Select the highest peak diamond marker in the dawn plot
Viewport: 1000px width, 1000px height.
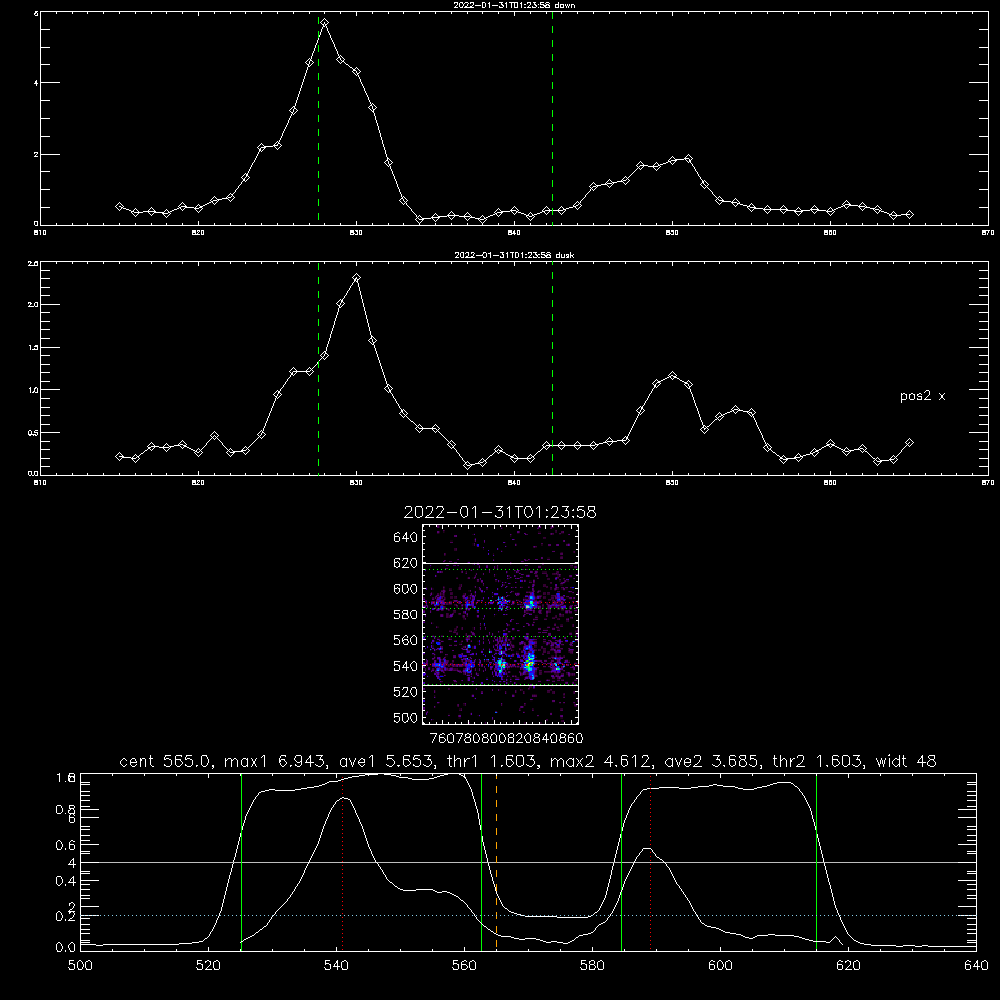point(325,22)
